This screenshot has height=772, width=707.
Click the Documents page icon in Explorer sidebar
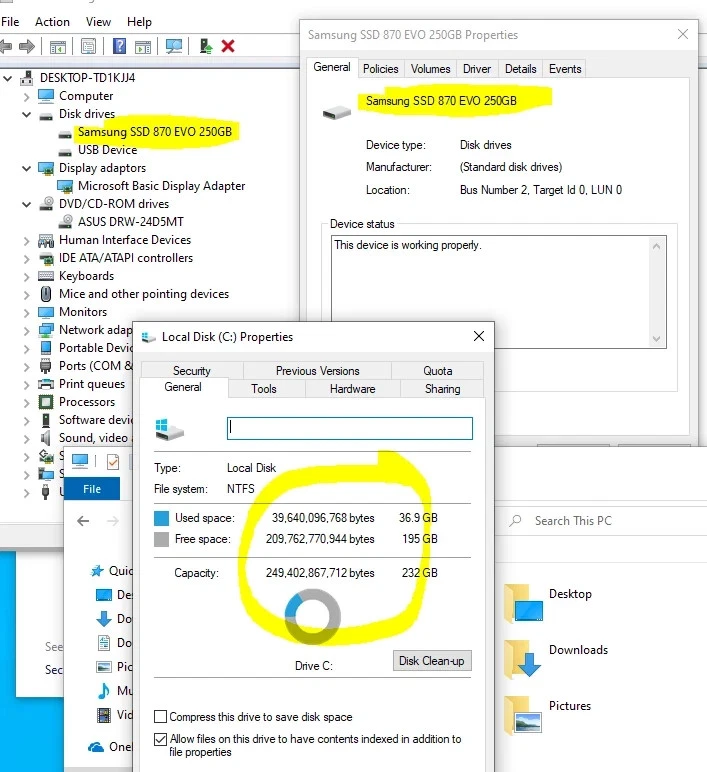103,643
